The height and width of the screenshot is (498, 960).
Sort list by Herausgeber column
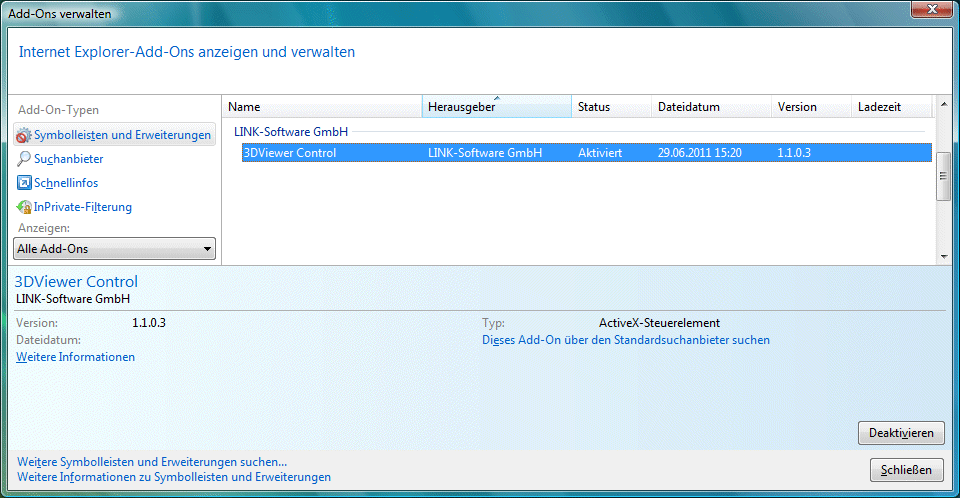pyautogui.click(x=496, y=107)
